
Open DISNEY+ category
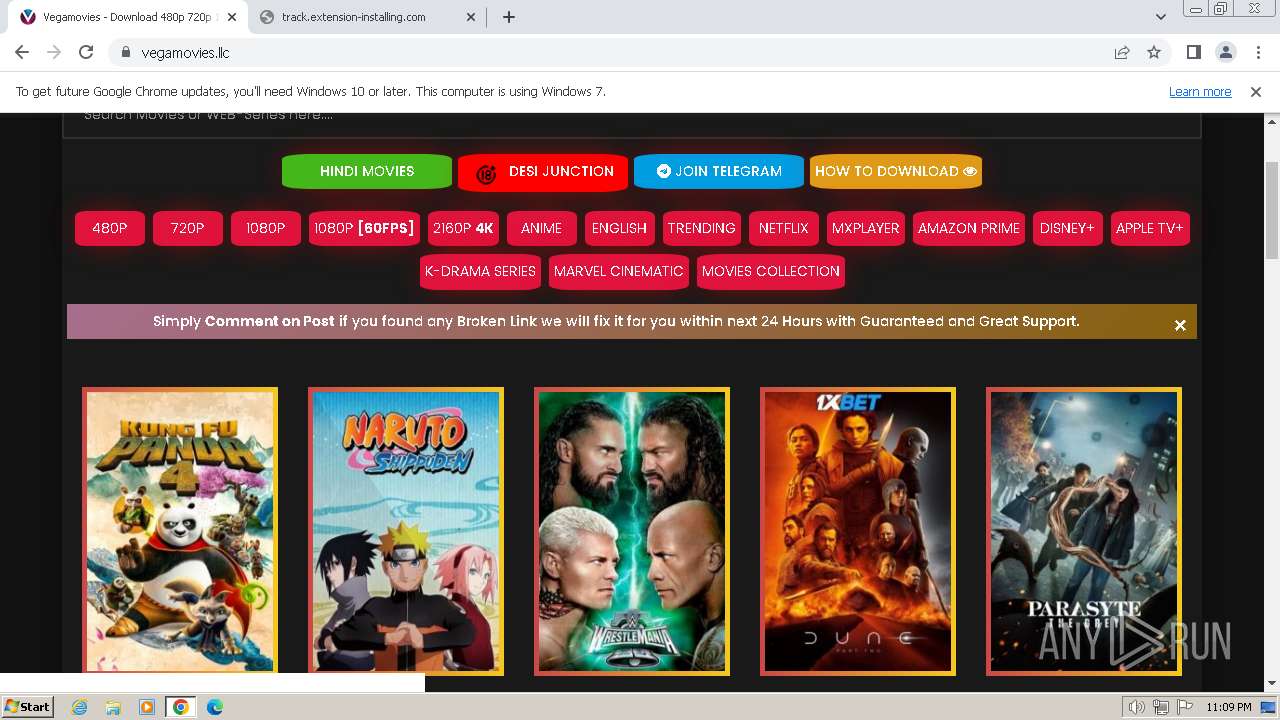click(1067, 228)
